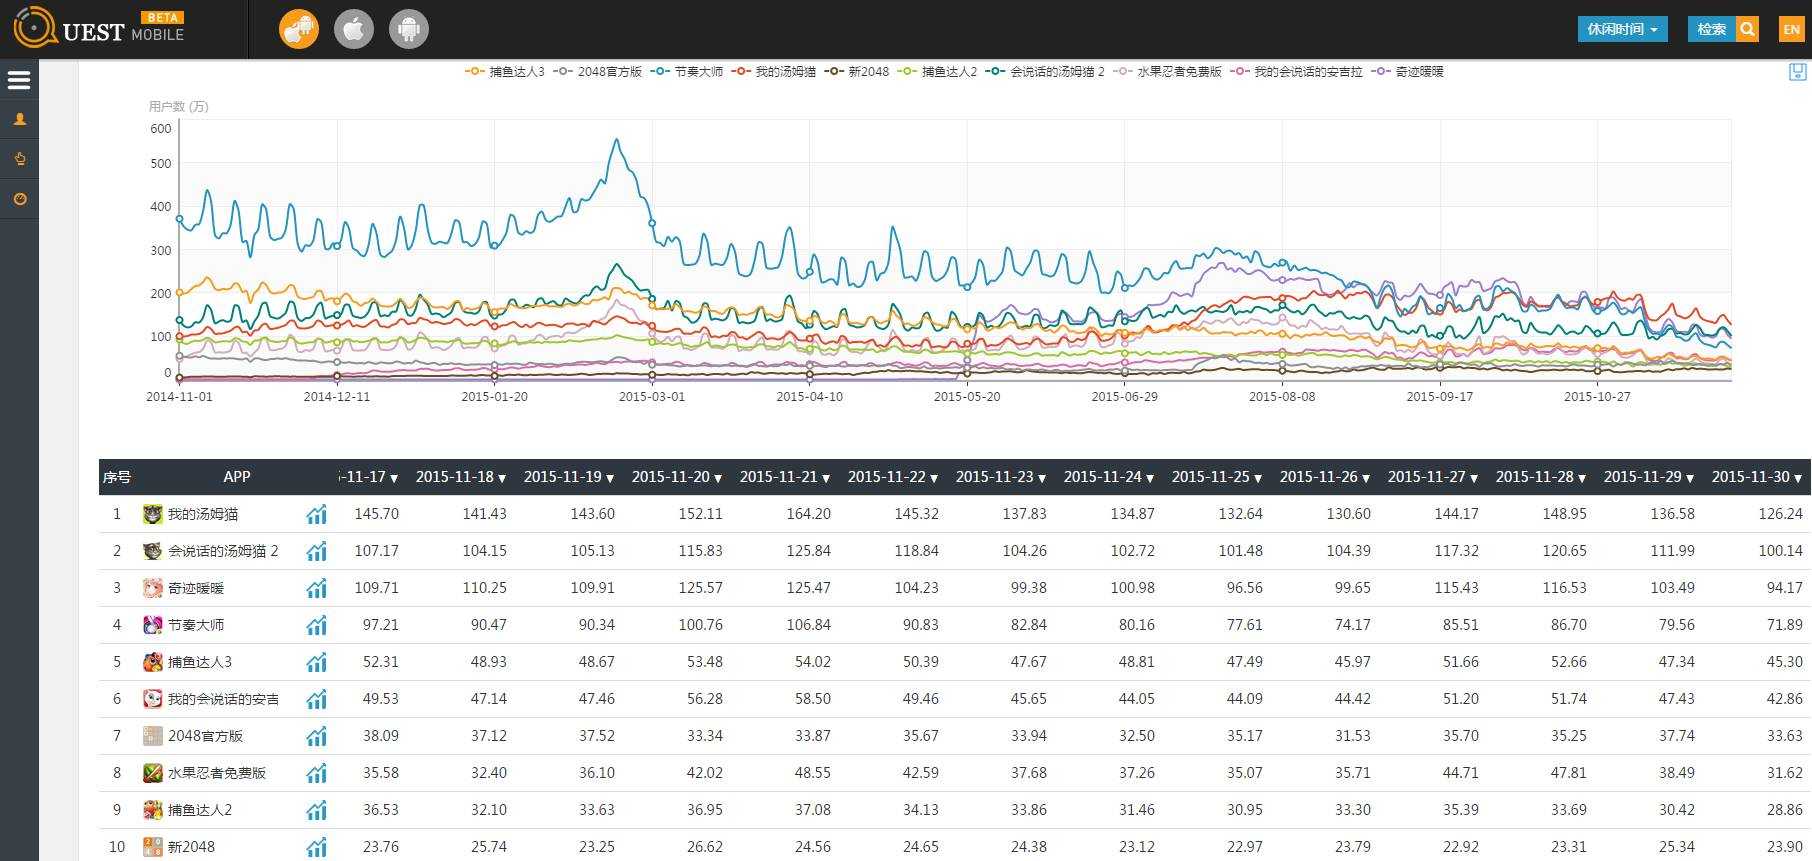Click the 会说话的汤姆猫 2 app row

pyautogui.click(x=222, y=551)
